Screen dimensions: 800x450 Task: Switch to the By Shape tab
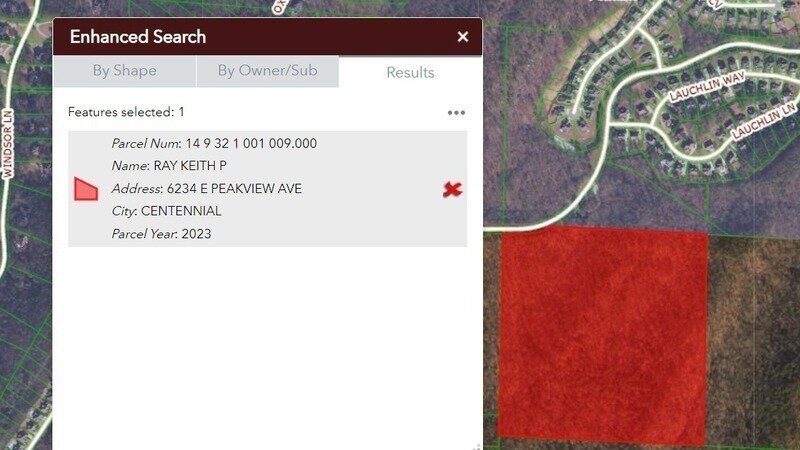coord(124,71)
